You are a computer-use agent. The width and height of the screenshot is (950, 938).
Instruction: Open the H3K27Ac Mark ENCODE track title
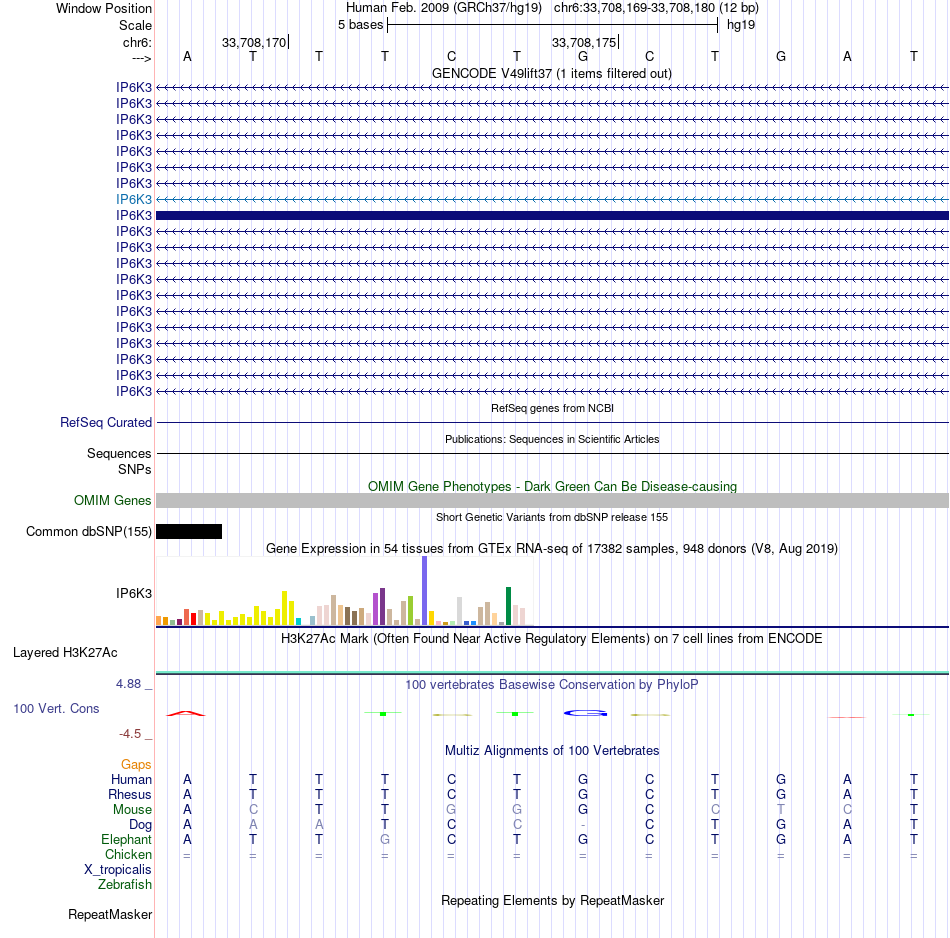click(x=552, y=639)
